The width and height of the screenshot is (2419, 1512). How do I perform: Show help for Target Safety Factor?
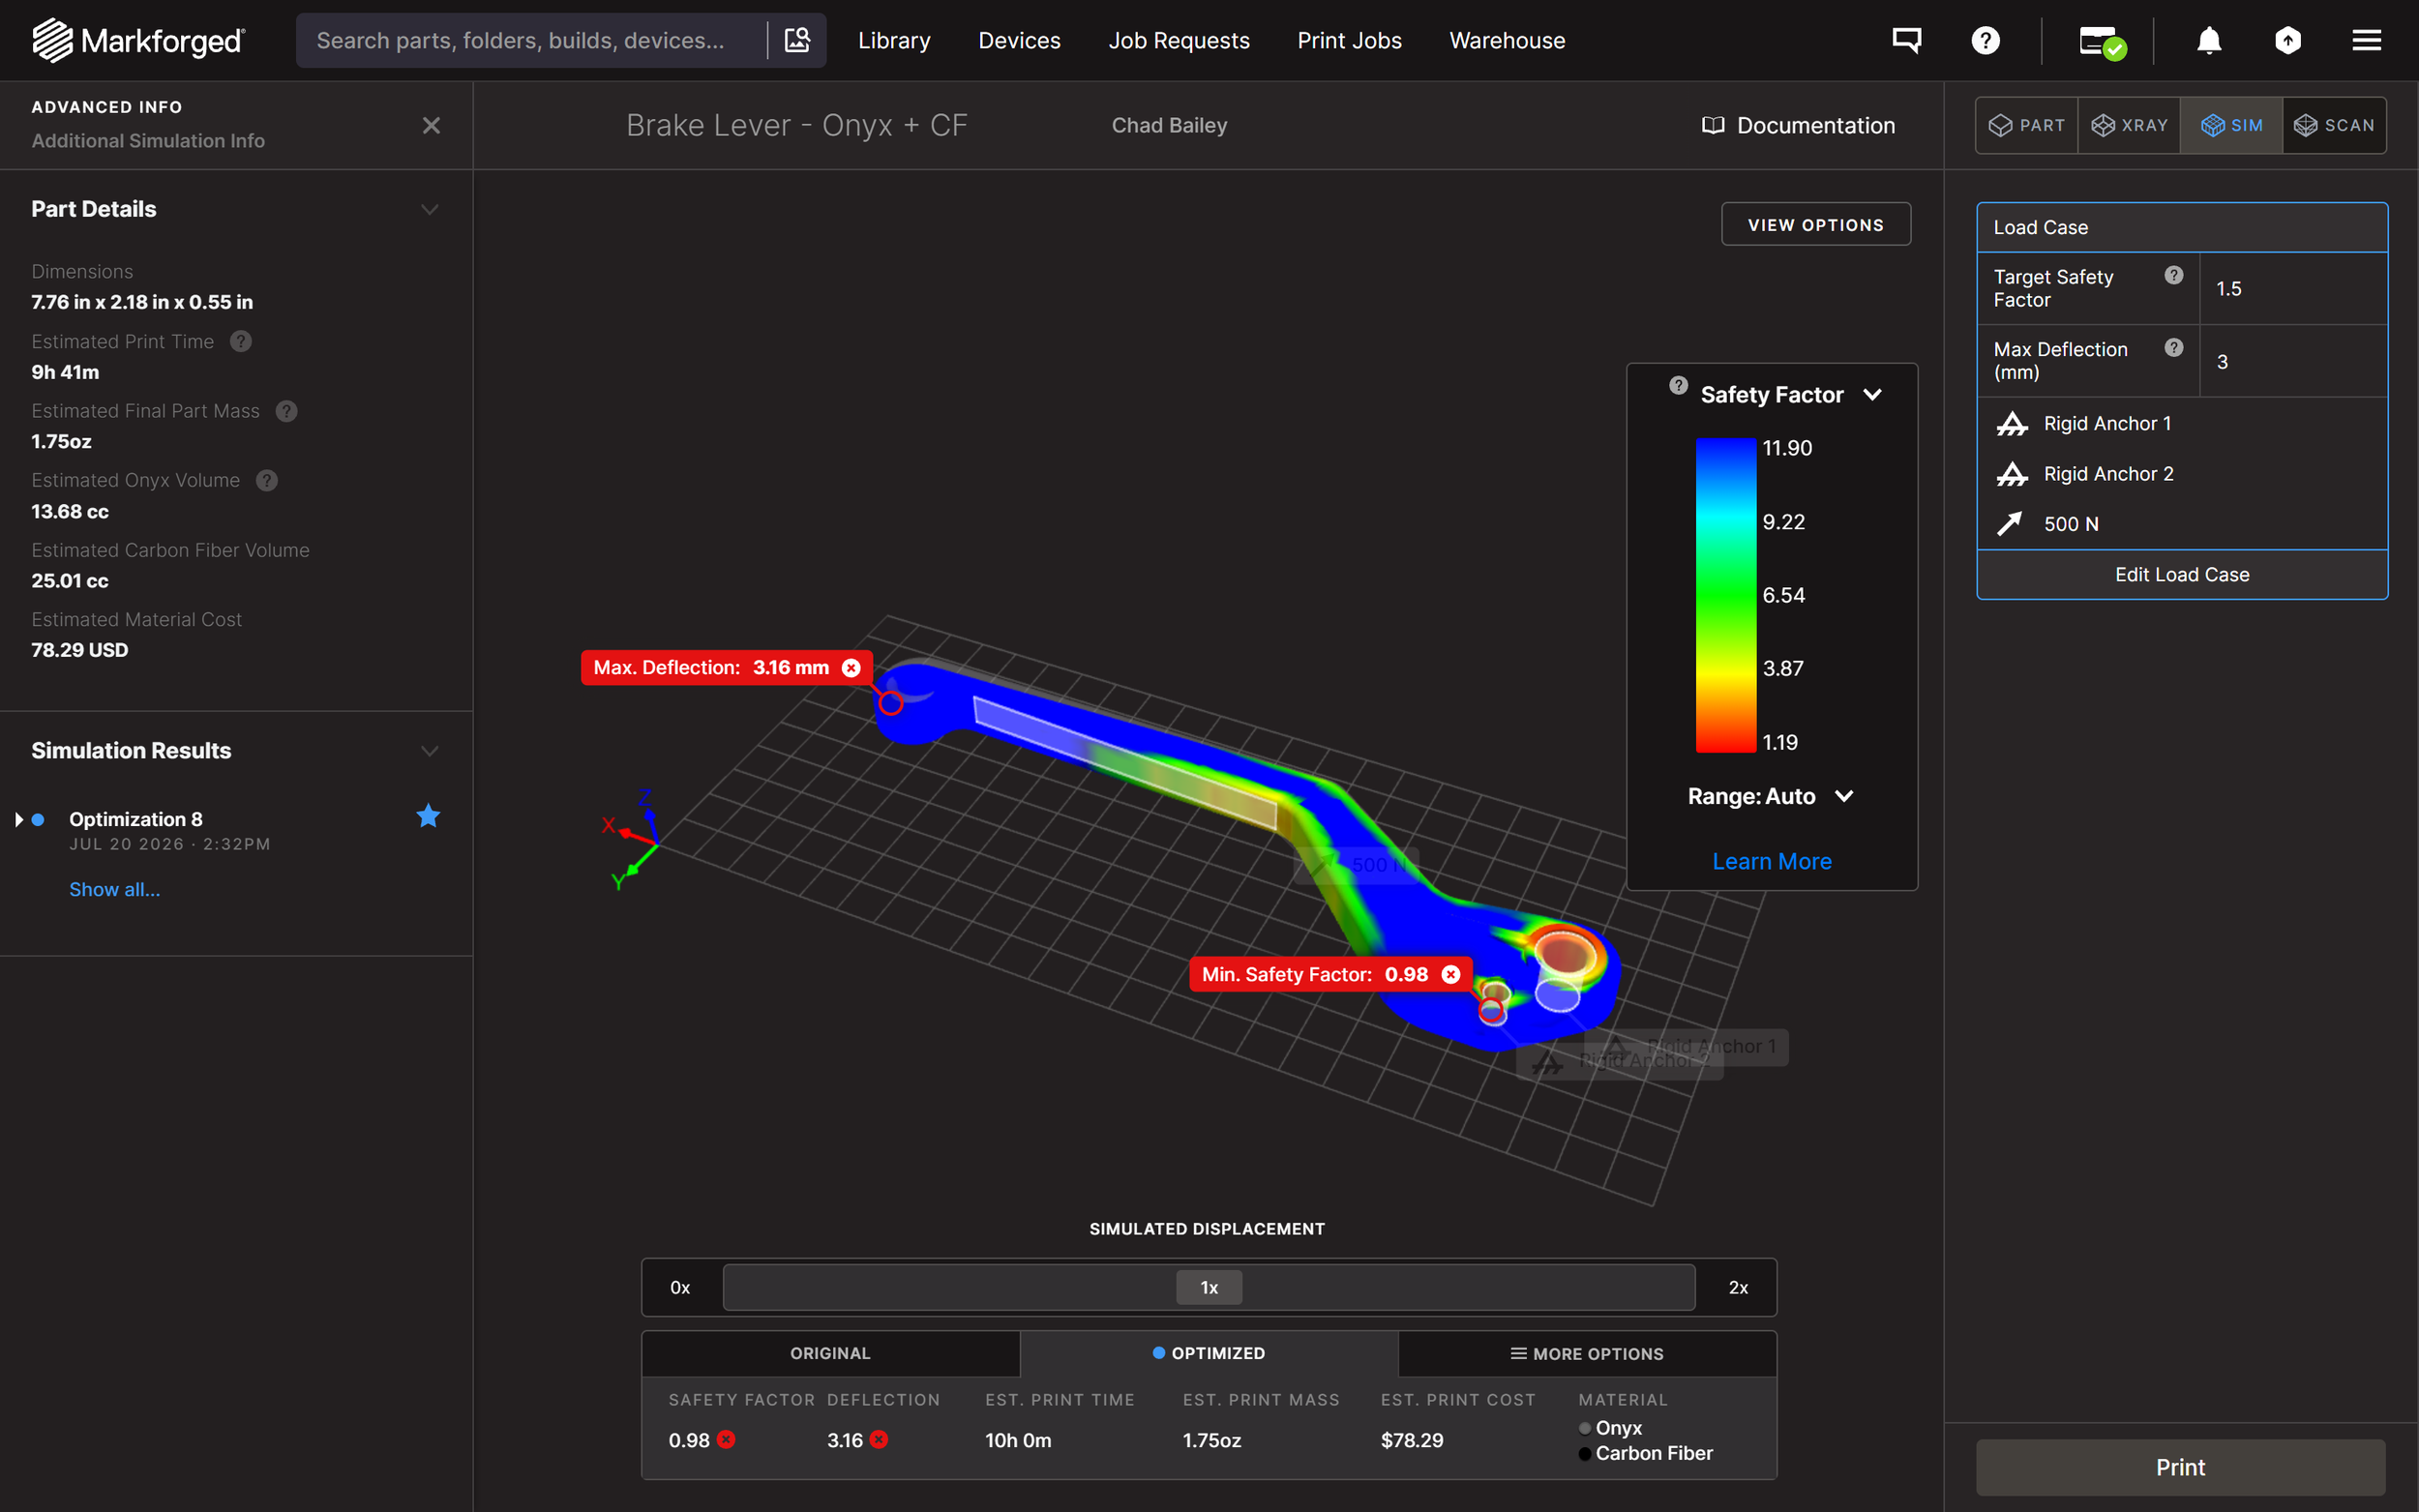2174,275
